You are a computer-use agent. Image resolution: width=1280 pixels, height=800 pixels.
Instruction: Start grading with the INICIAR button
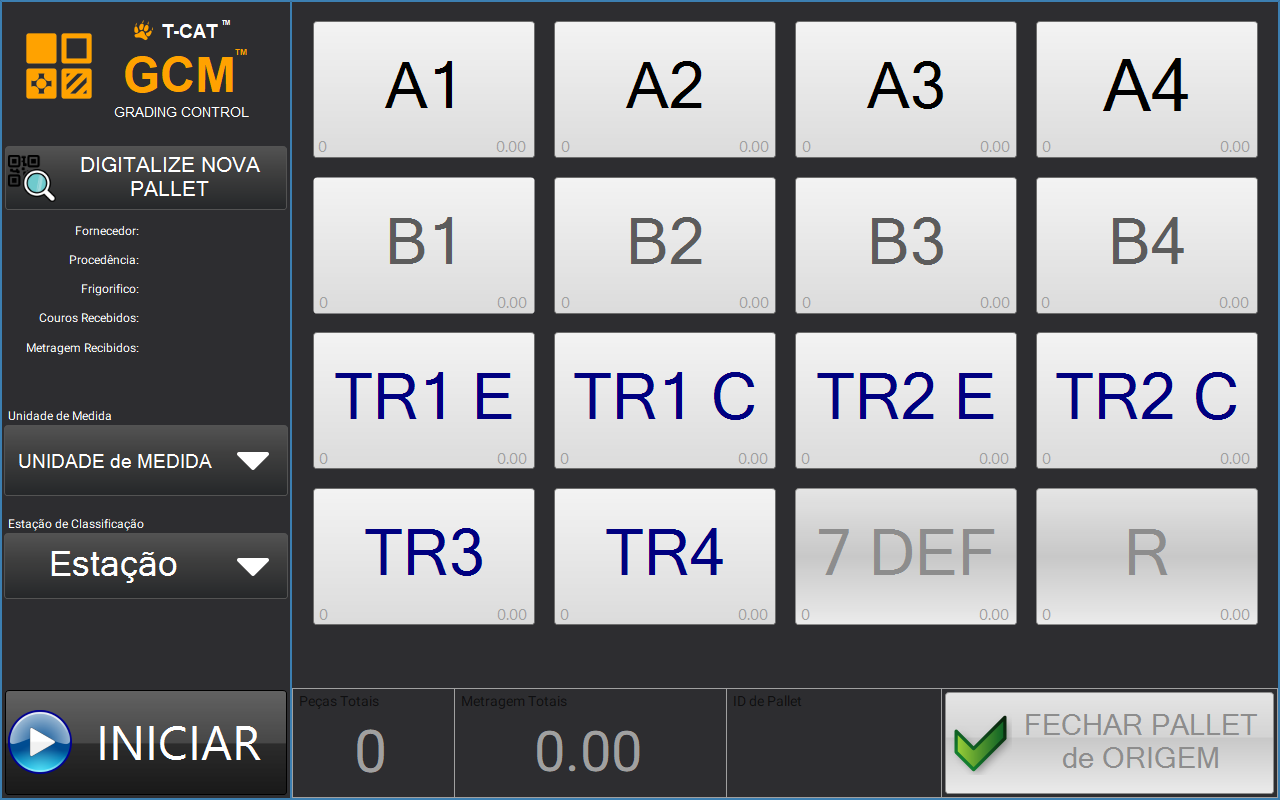(146, 743)
